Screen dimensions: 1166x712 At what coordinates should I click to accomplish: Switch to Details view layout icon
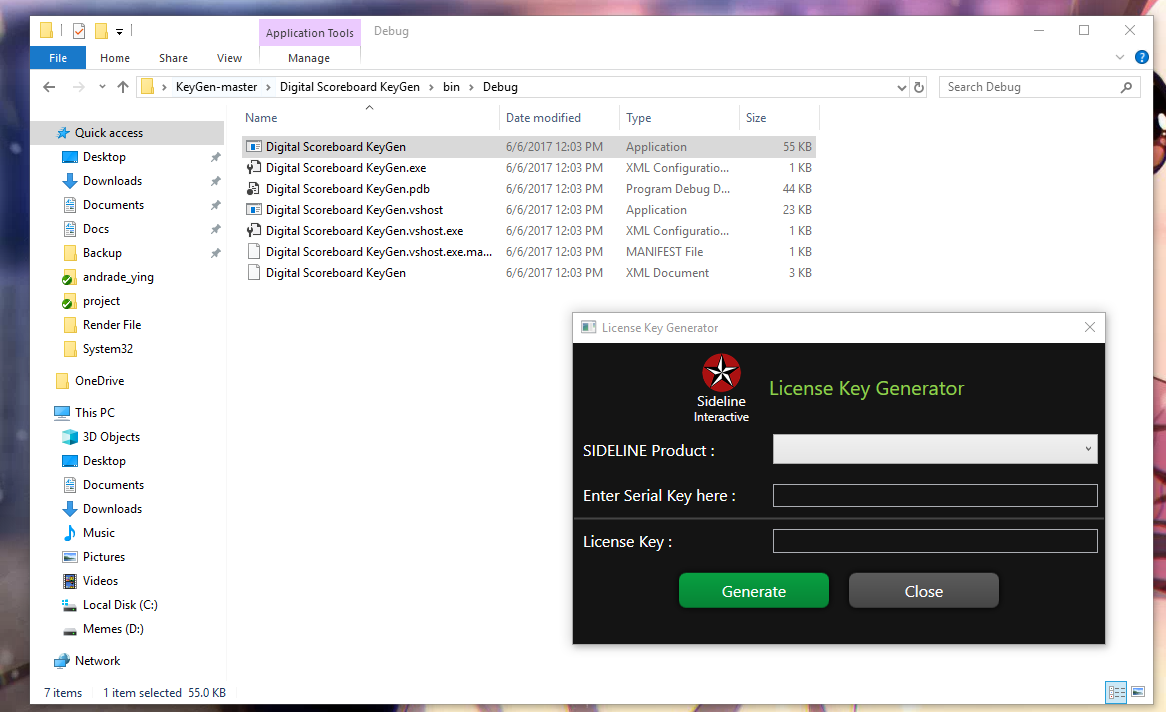1116,692
